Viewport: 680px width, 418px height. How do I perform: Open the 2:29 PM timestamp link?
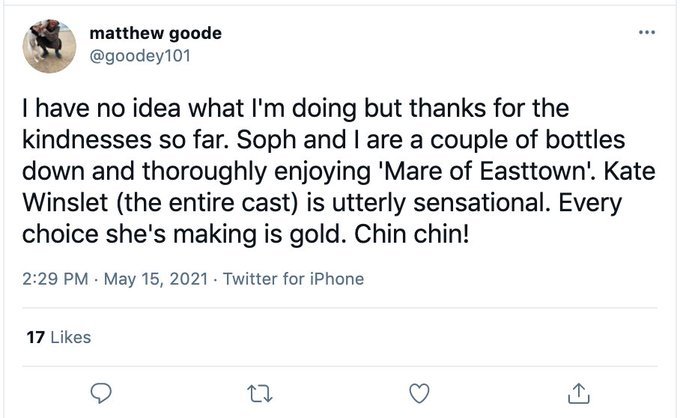click(53, 279)
